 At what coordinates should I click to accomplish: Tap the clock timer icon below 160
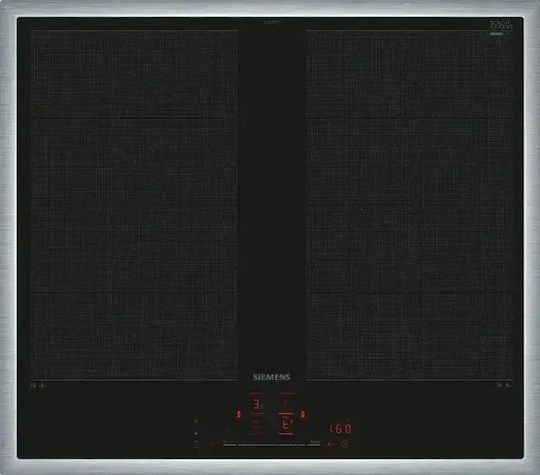point(346,444)
